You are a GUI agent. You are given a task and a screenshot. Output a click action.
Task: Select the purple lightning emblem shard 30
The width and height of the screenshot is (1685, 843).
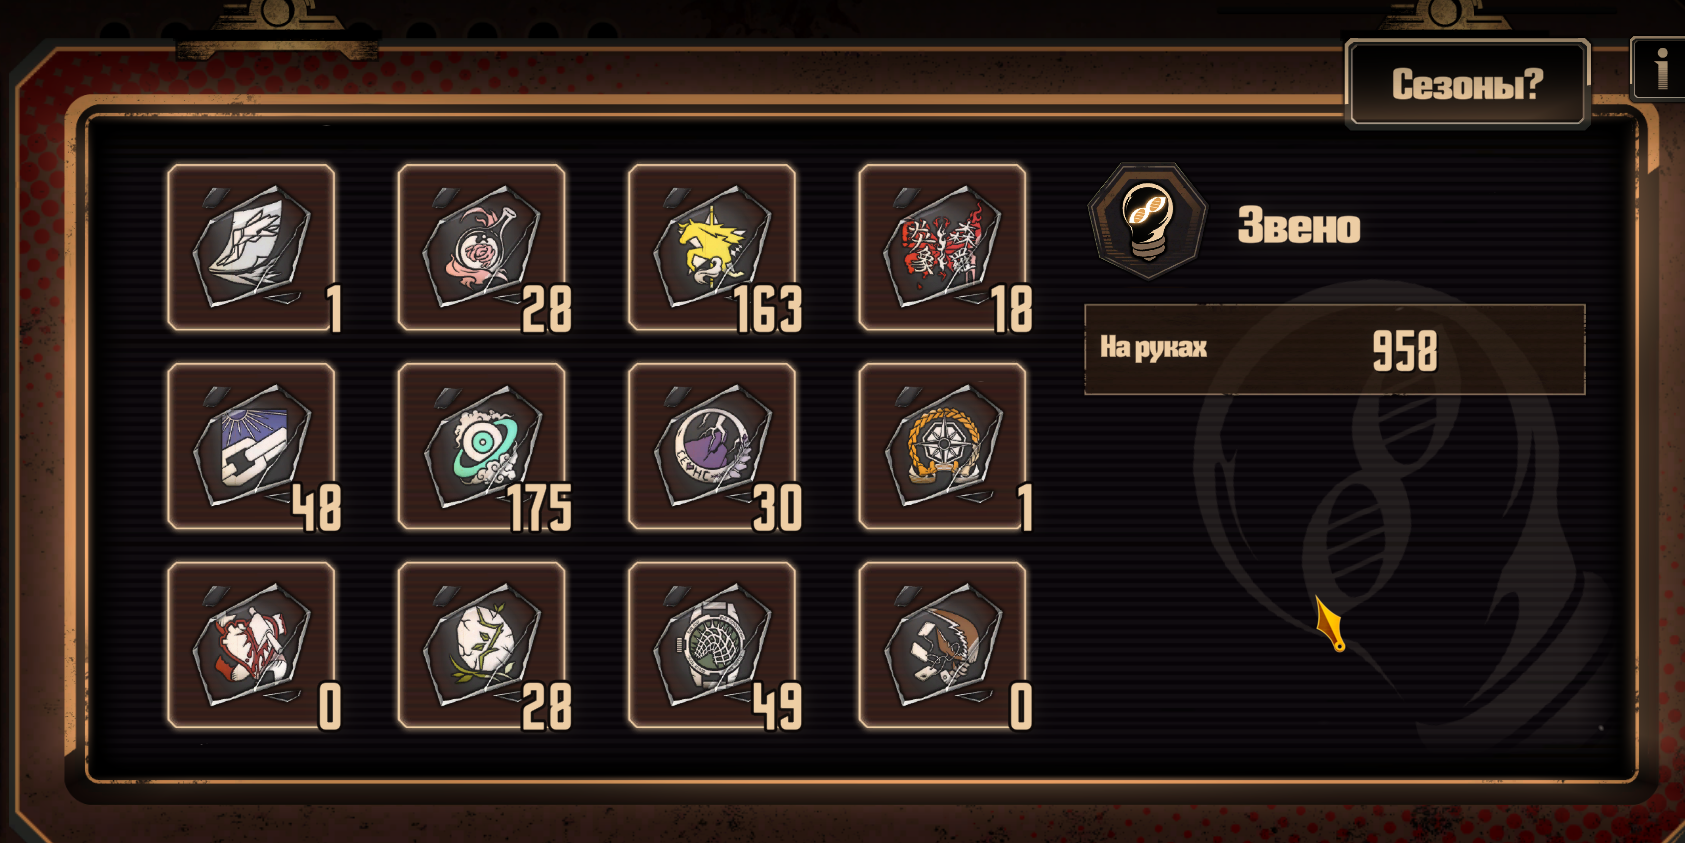(712, 446)
